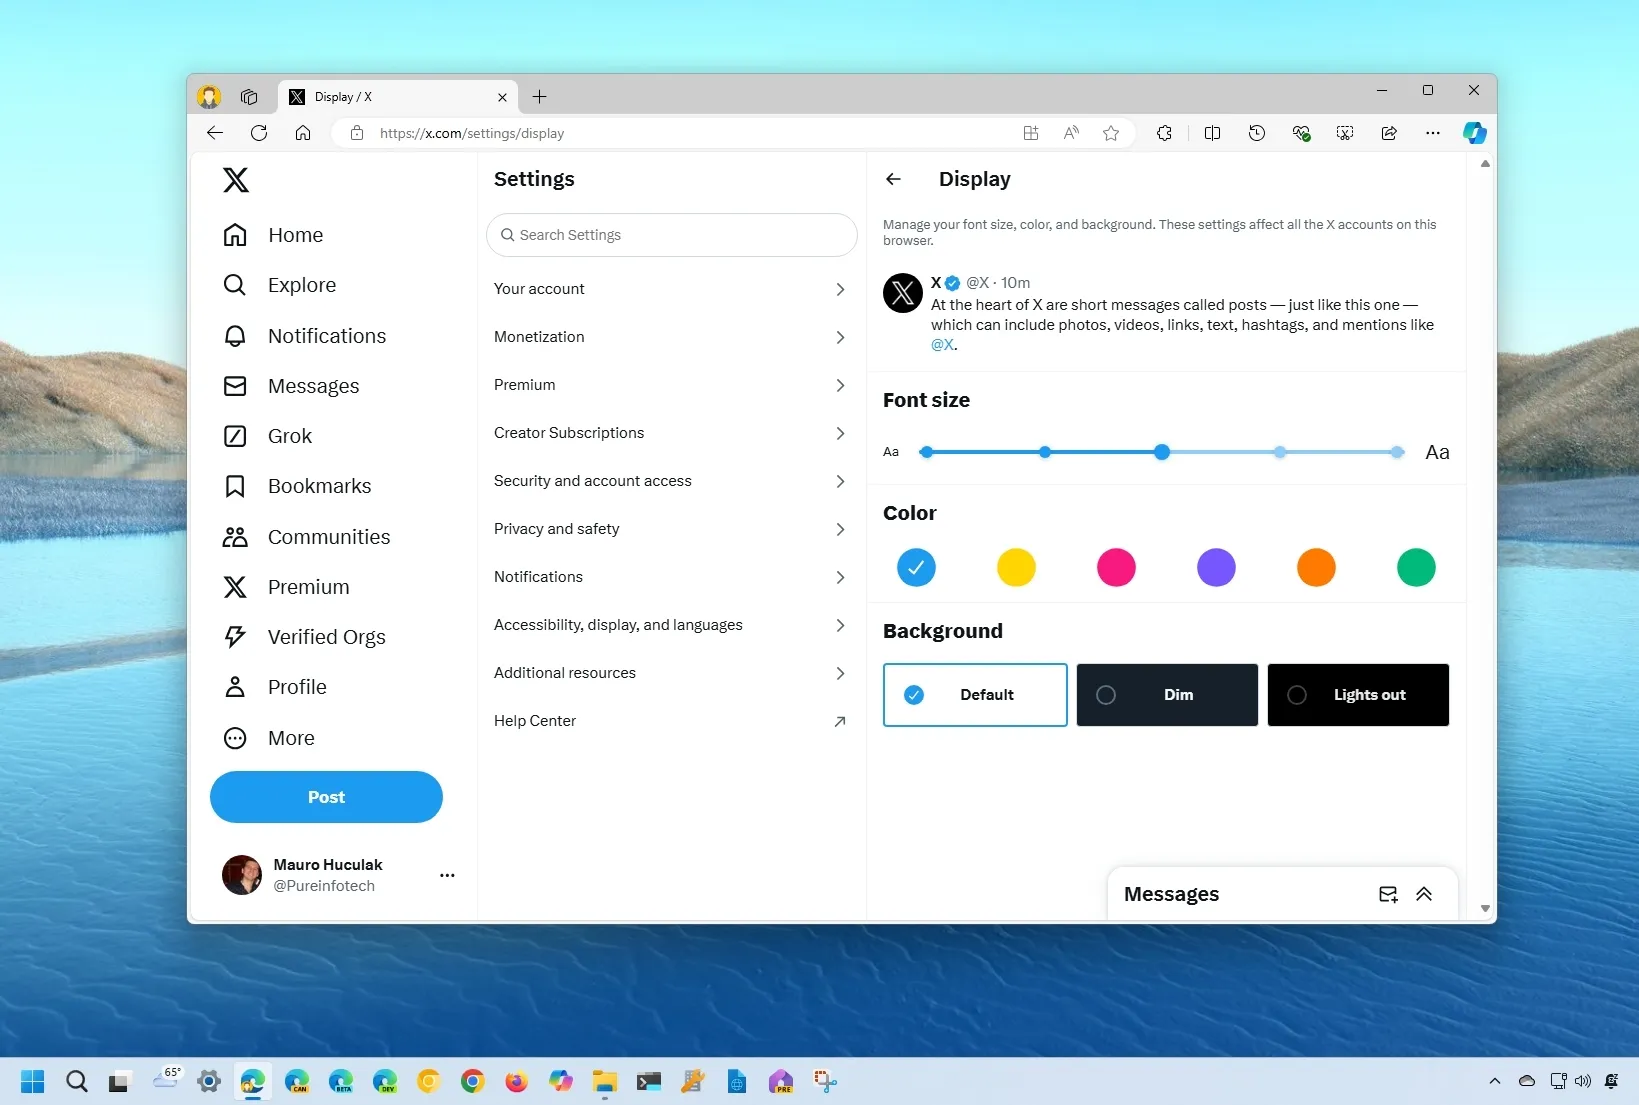Click the blue Post button
Viewport: 1639px width, 1105px height.
click(x=326, y=797)
